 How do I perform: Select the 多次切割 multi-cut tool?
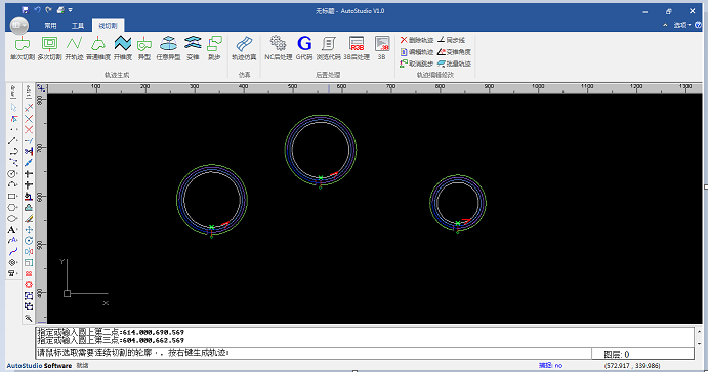49,48
